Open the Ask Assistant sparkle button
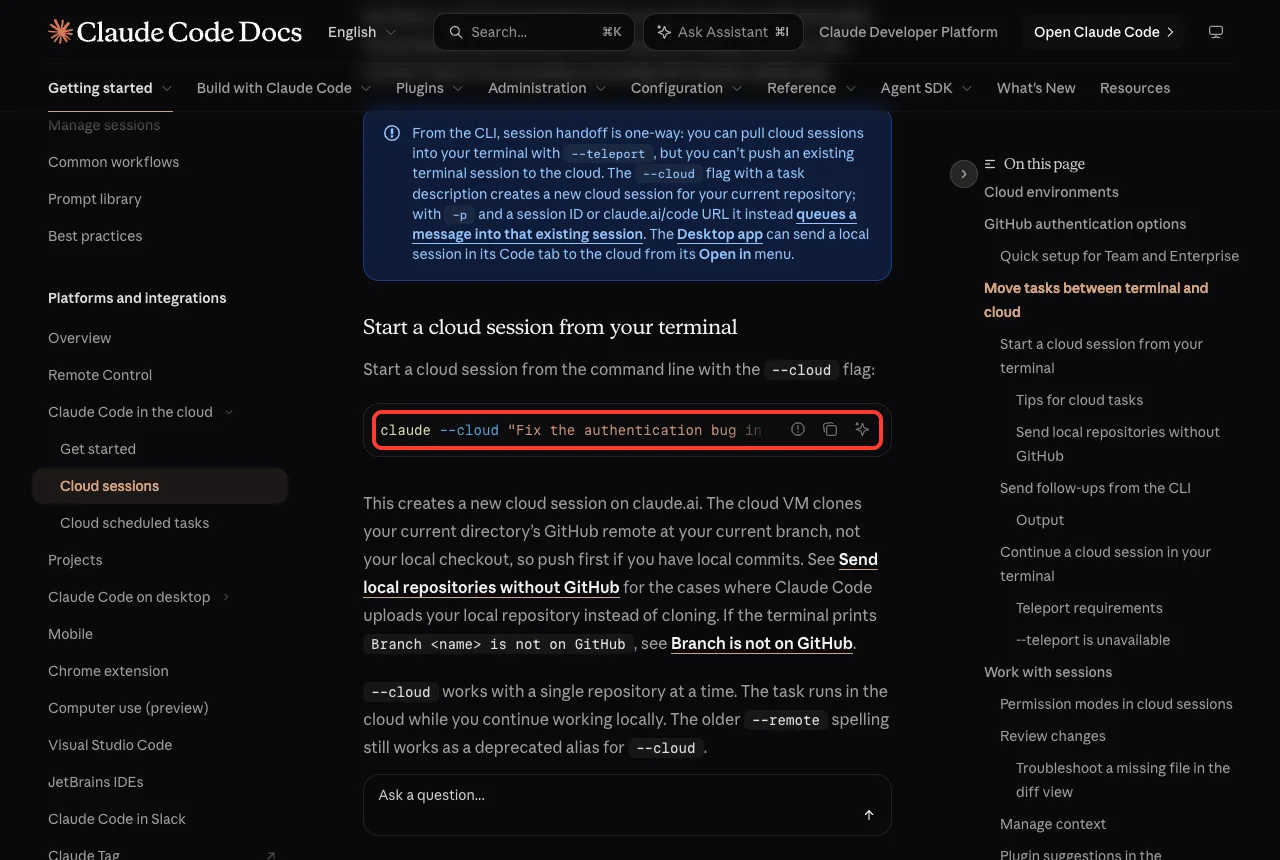Image resolution: width=1280 pixels, height=860 pixels. pyautogui.click(x=723, y=32)
